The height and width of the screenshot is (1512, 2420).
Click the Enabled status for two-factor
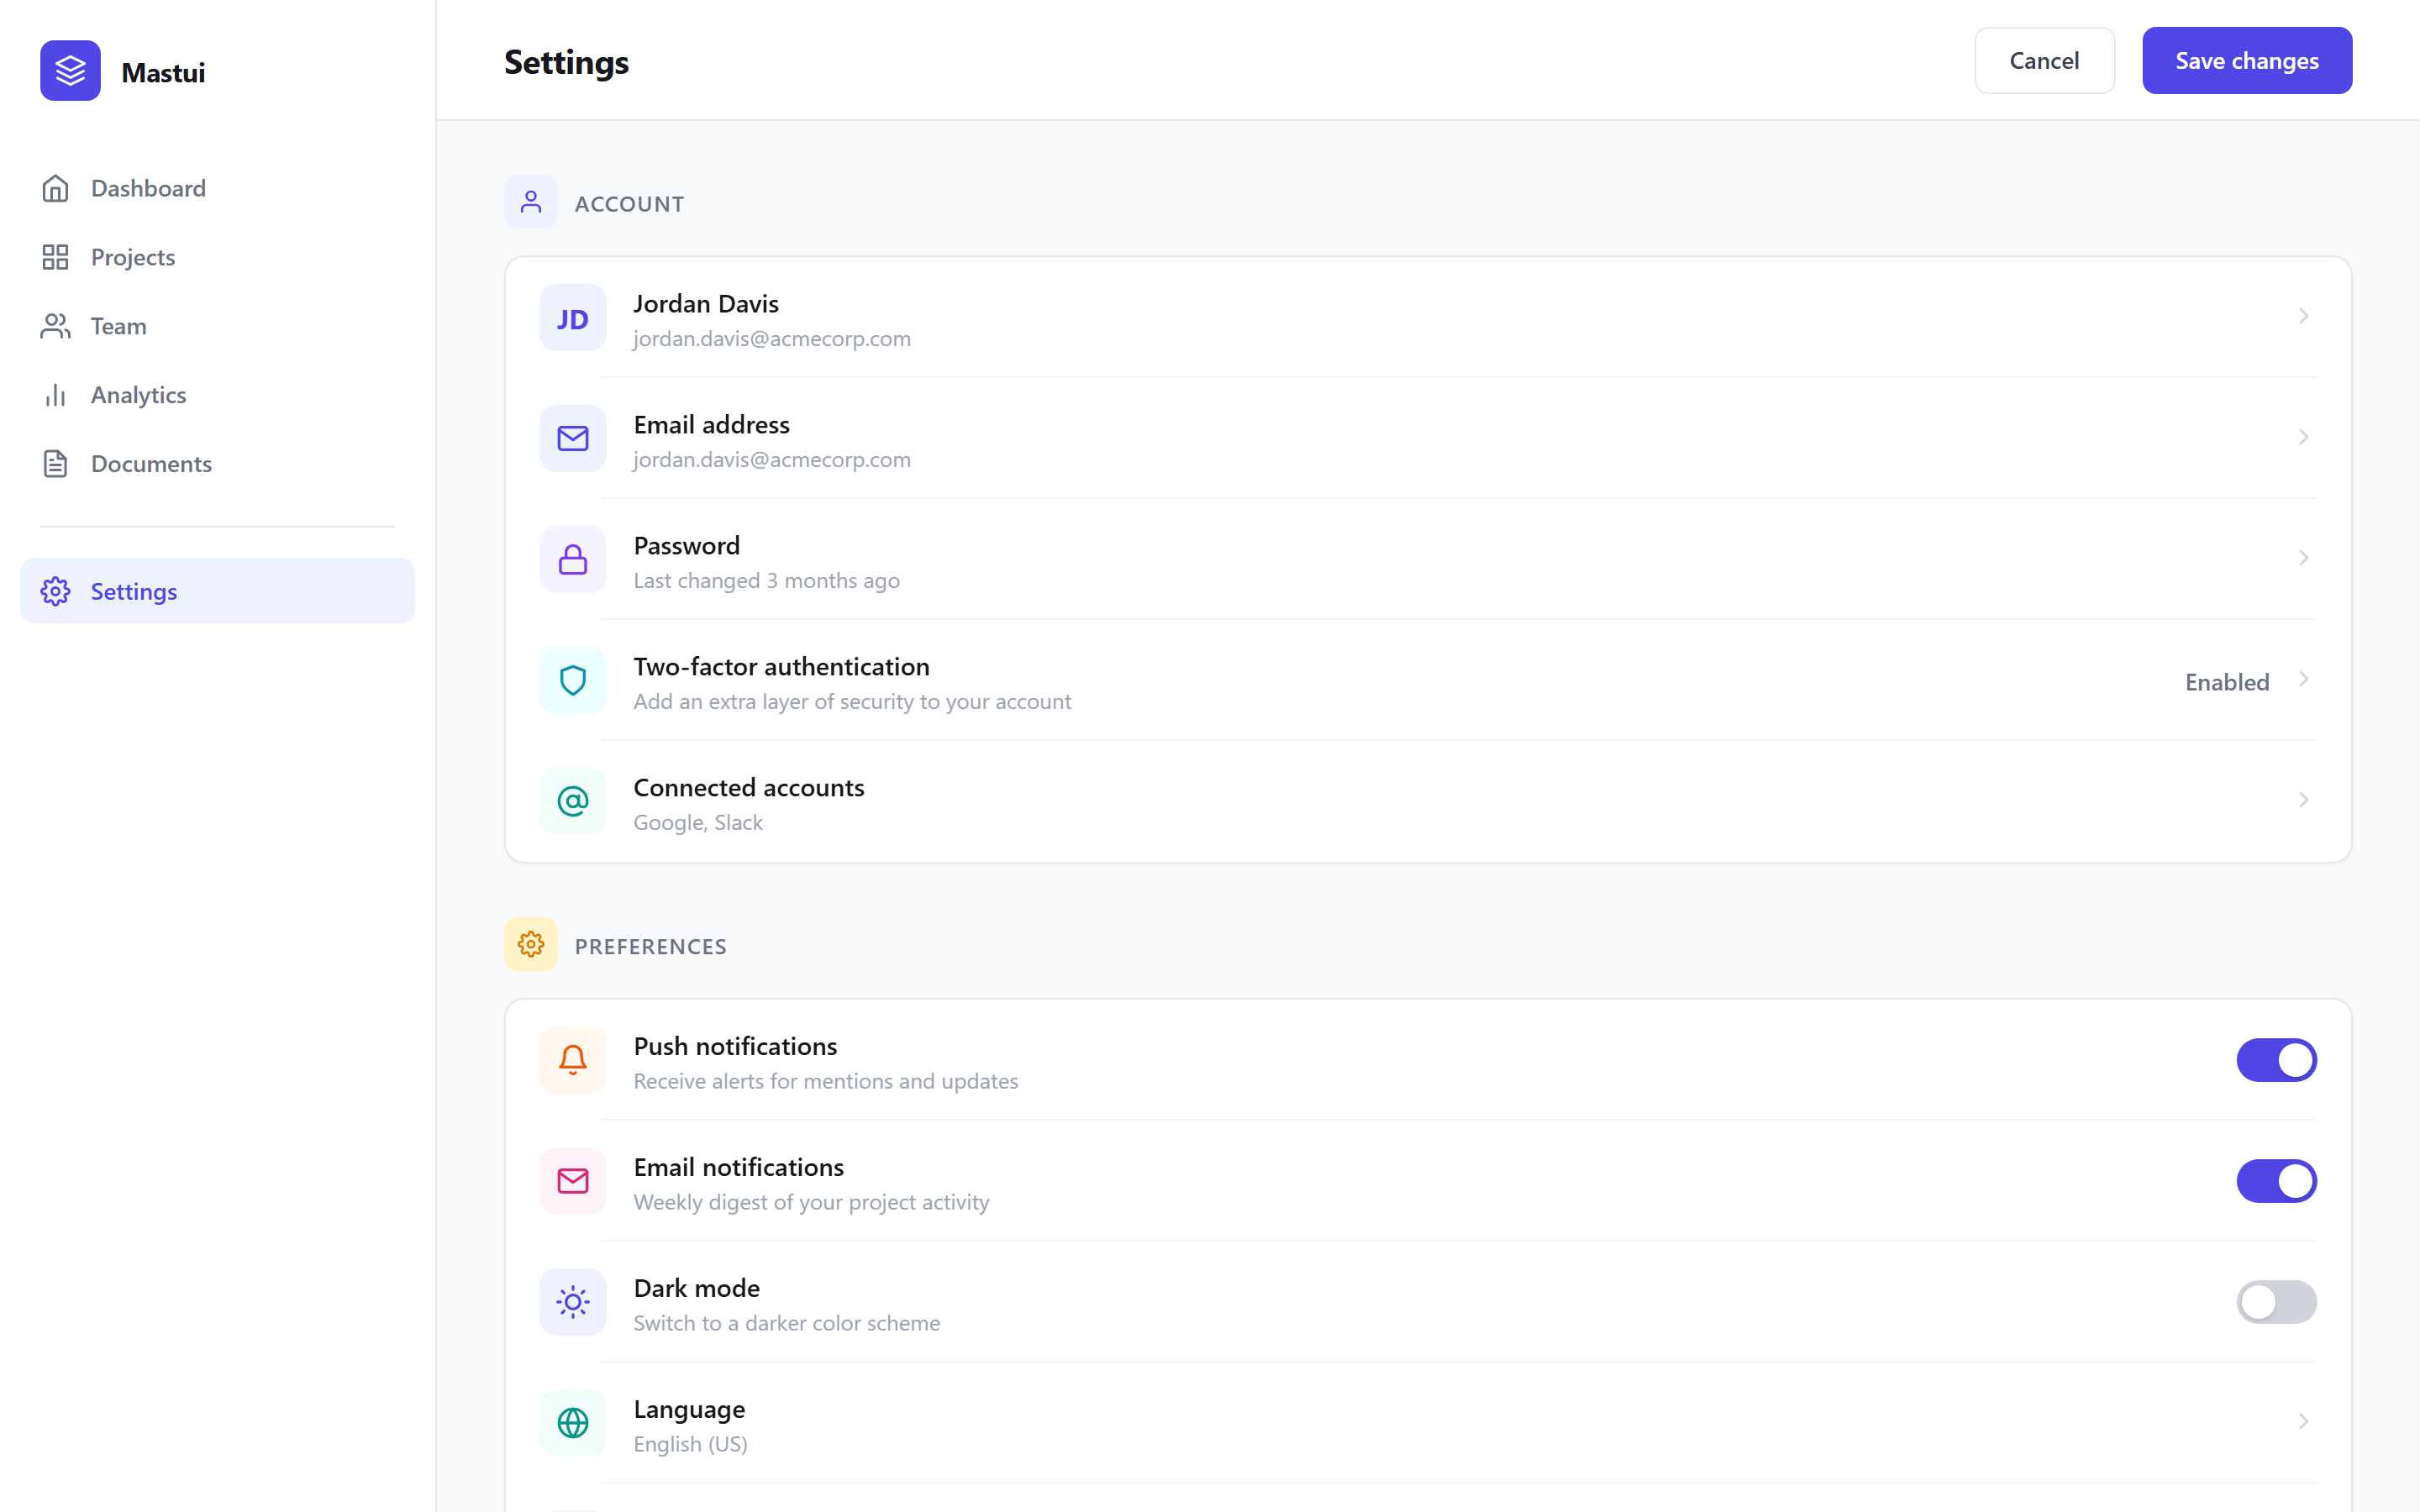click(x=2227, y=682)
